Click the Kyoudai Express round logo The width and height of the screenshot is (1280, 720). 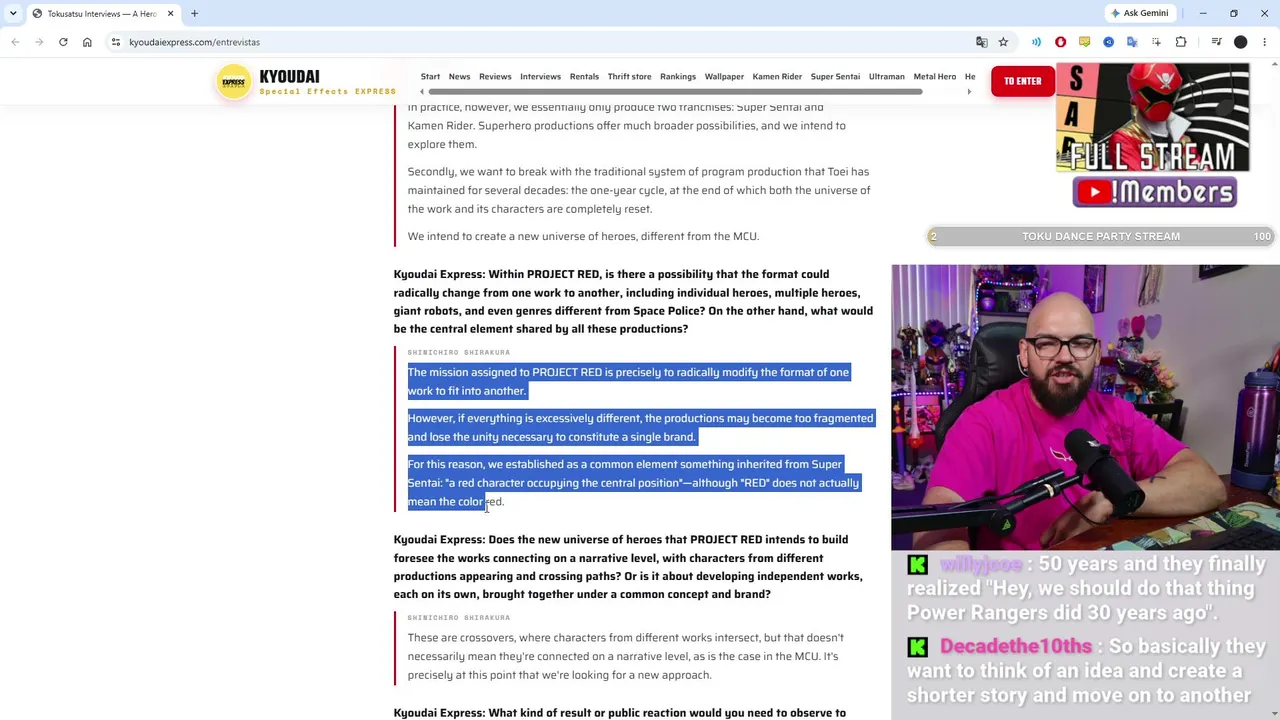click(x=233, y=82)
